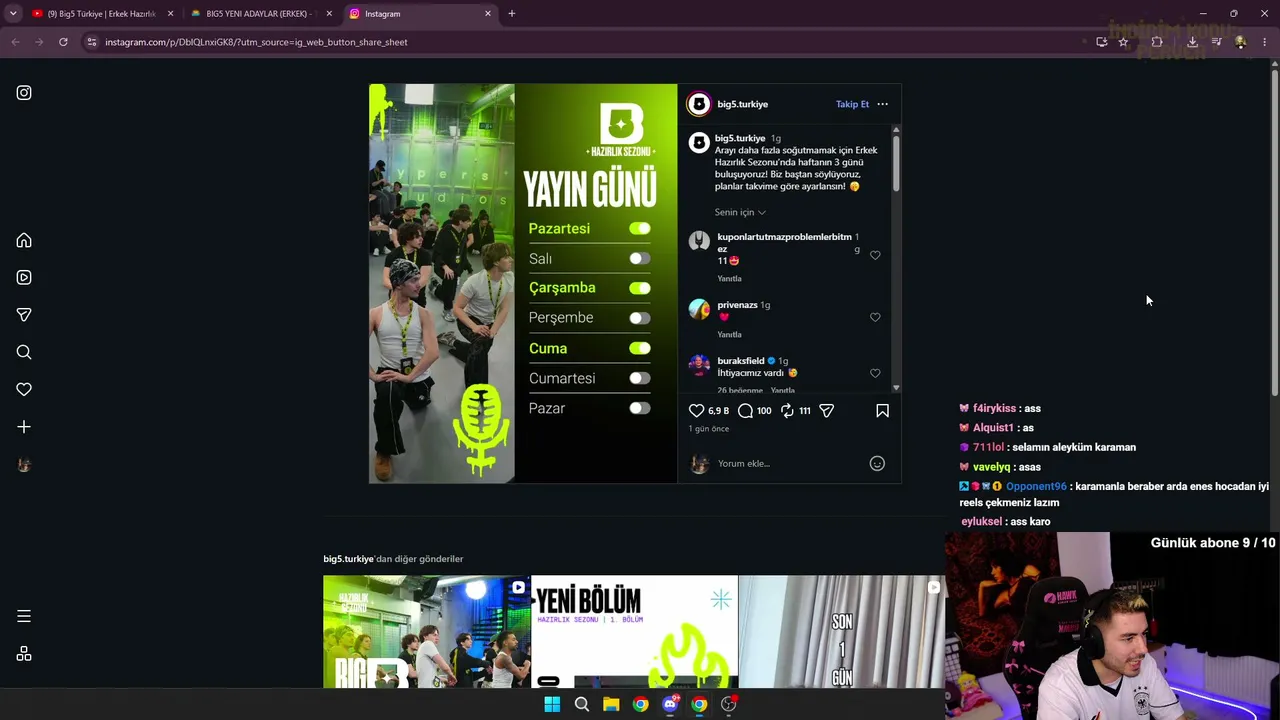Open buraksfield's profile from comment username
This screenshot has width=1280, height=720.
741,361
